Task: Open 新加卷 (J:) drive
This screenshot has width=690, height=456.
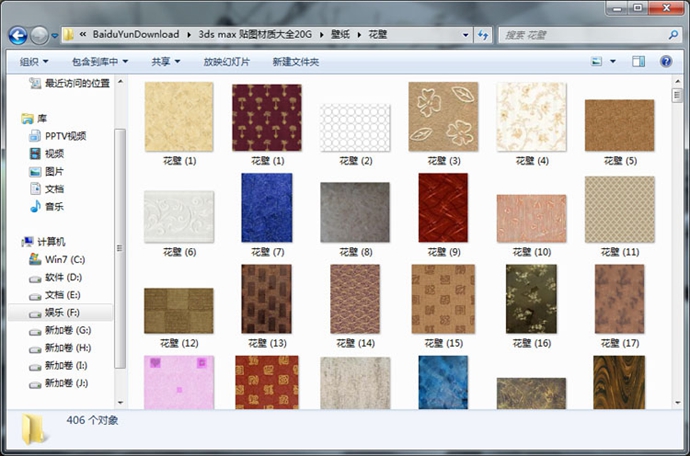Action: [x=59, y=383]
